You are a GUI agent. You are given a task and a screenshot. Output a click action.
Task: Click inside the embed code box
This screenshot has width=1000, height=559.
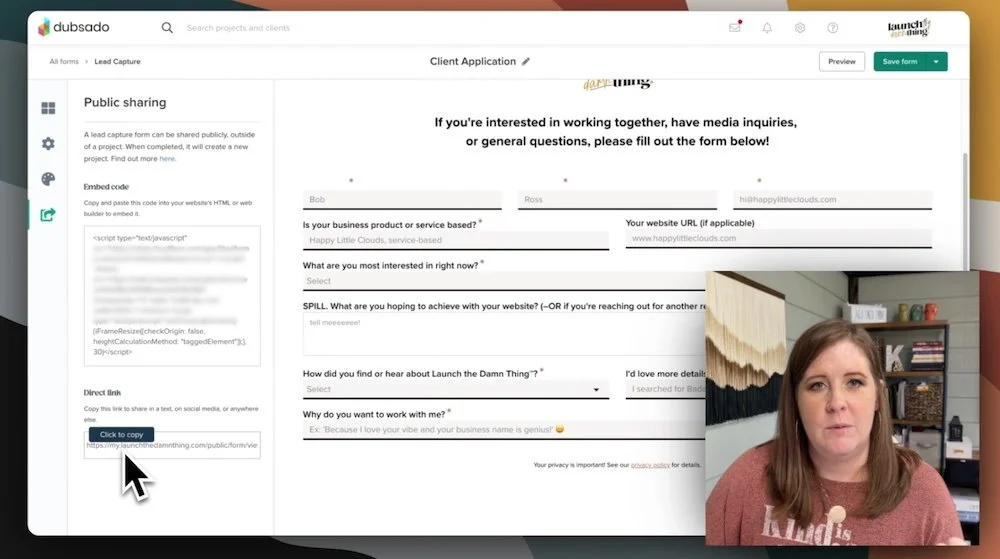(172, 295)
